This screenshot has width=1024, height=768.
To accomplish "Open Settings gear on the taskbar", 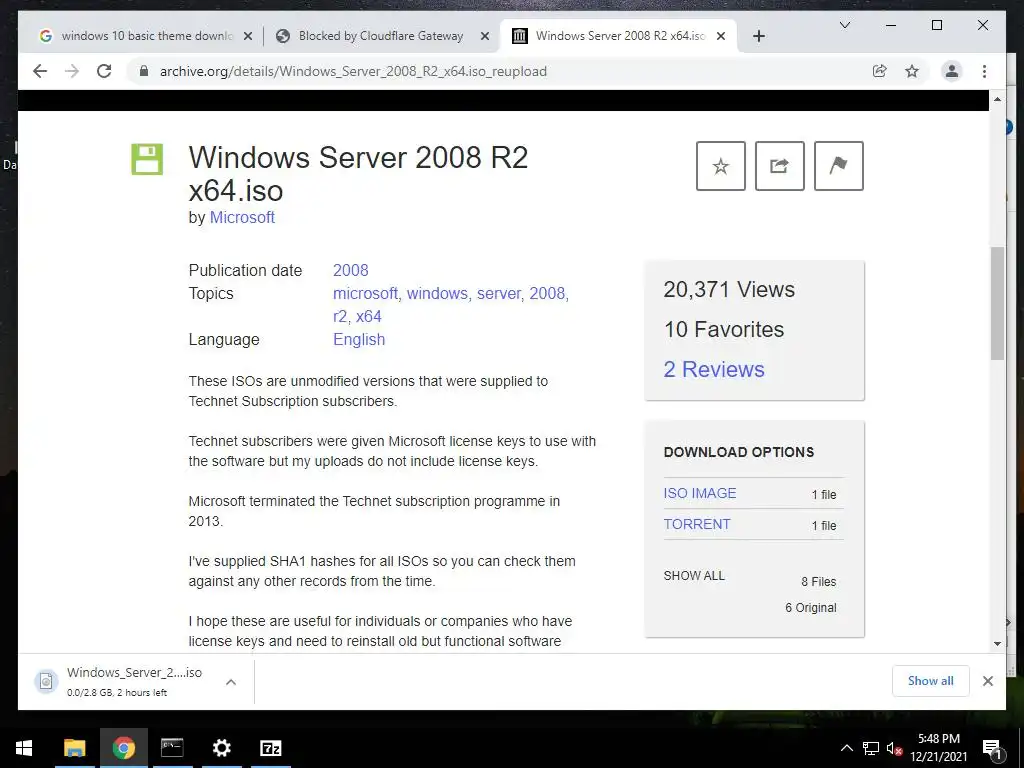I will click(x=221, y=748).
